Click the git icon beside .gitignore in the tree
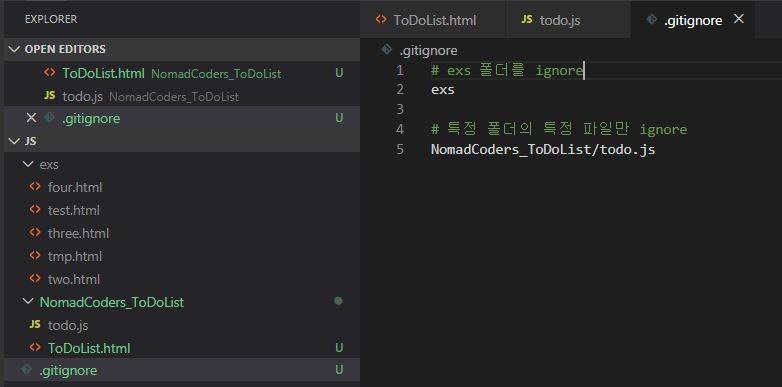Image resolution: width=782 pixels, height=387 pixels. pos(27,370)
